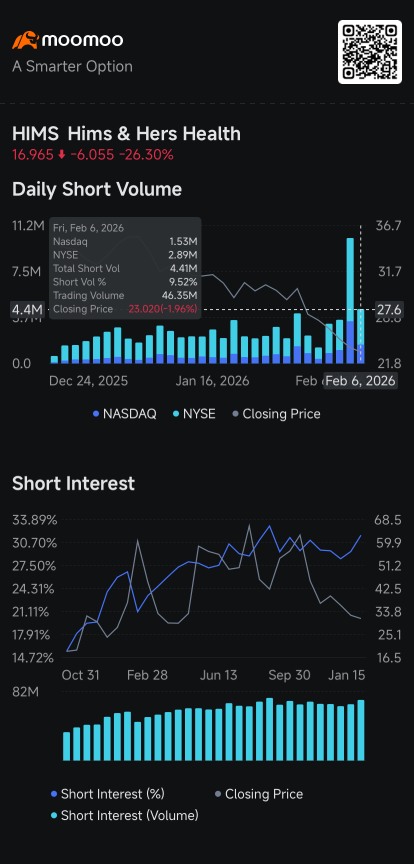Select the Feb 6, 2026 highlighted bar
Screen dimensions: 414x864
click(361, 336)
